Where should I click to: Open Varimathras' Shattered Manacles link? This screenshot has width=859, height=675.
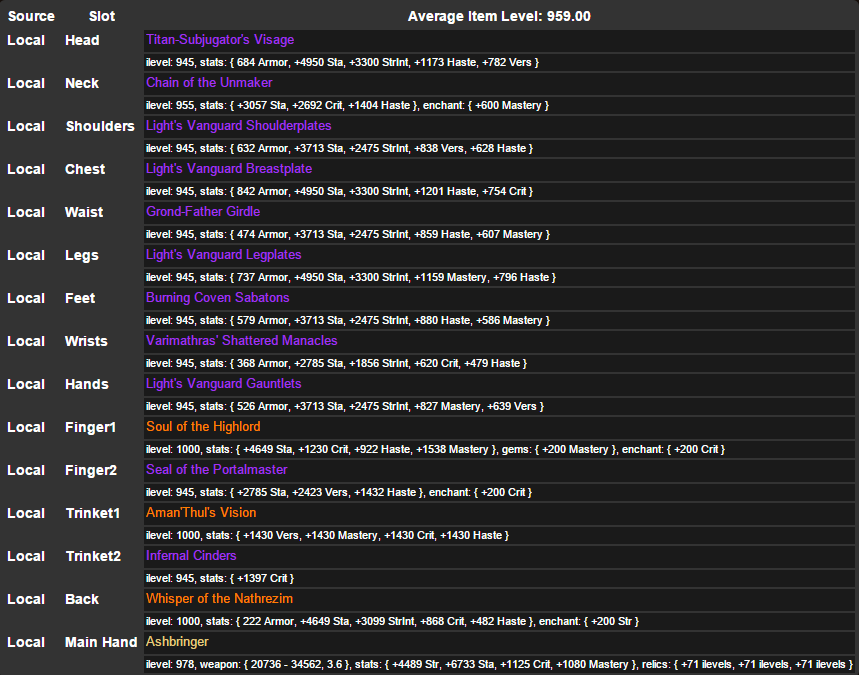pyautogui.click(x=242, y=341)
